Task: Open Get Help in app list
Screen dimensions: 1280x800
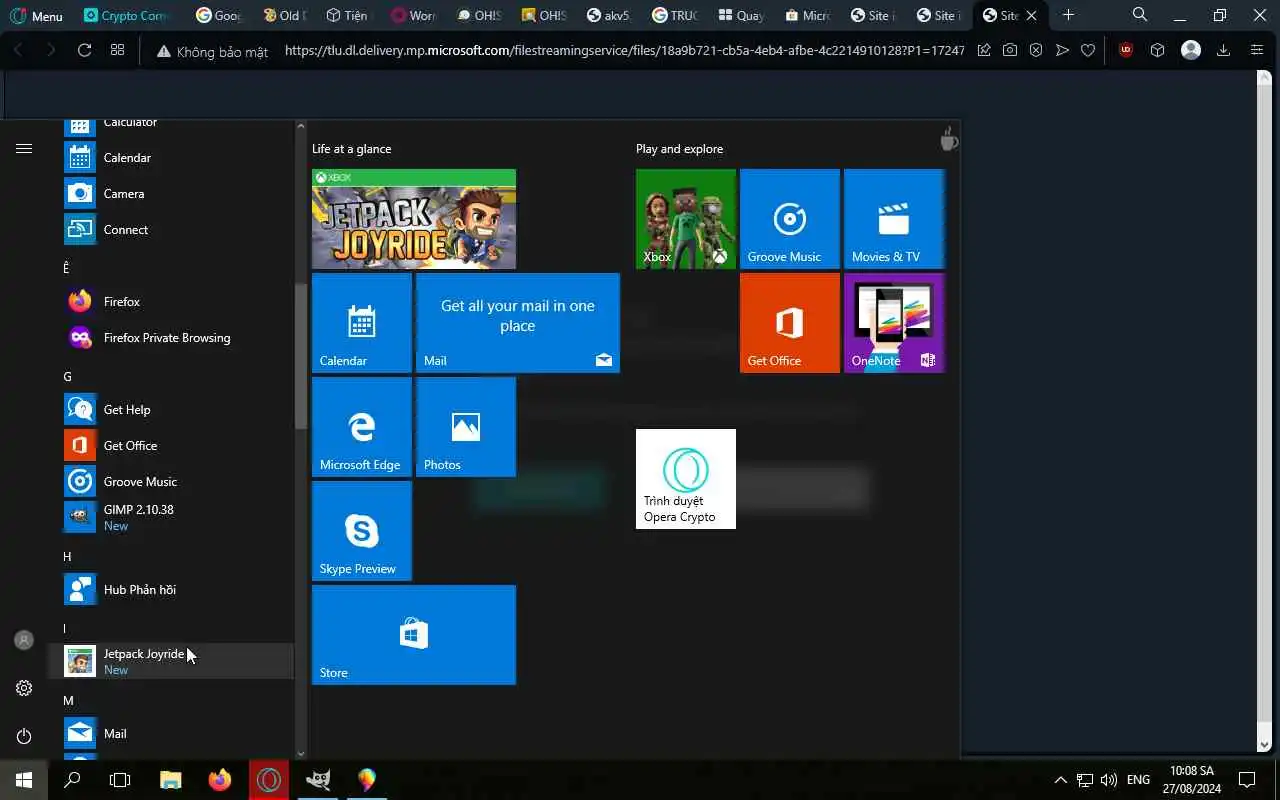Action: click(x=171, y=410)
